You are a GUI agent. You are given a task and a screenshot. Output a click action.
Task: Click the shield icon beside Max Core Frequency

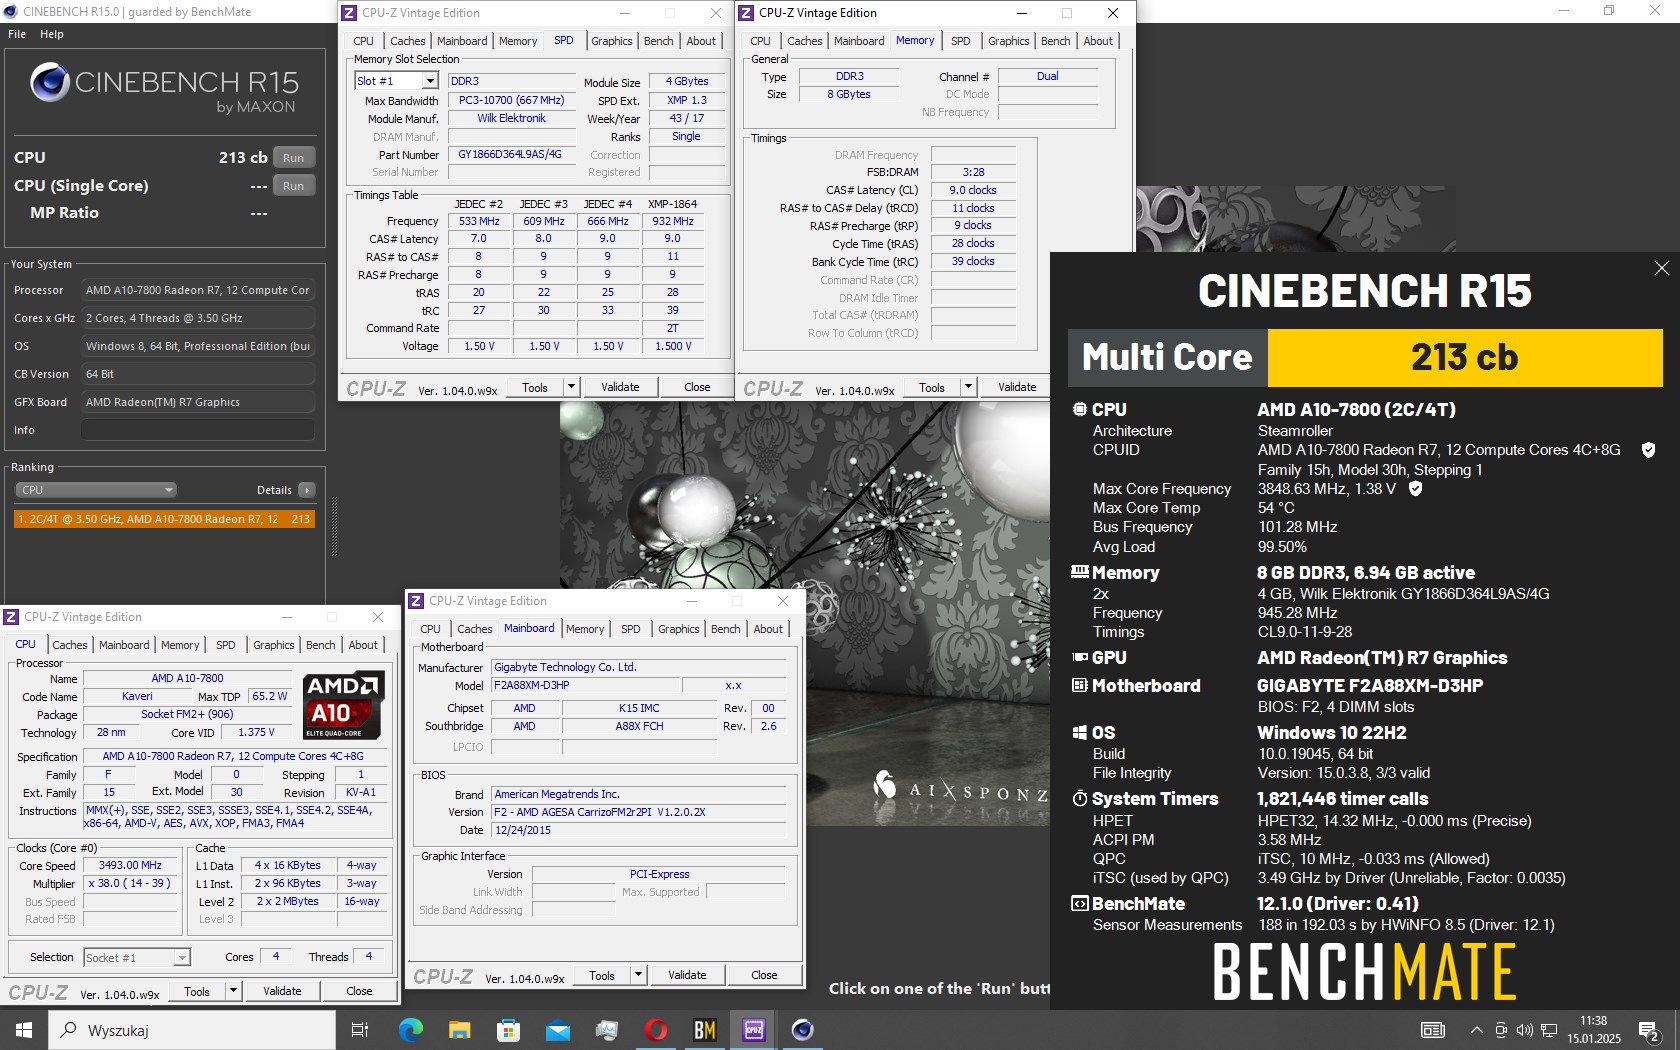(x=1415, y=489)
